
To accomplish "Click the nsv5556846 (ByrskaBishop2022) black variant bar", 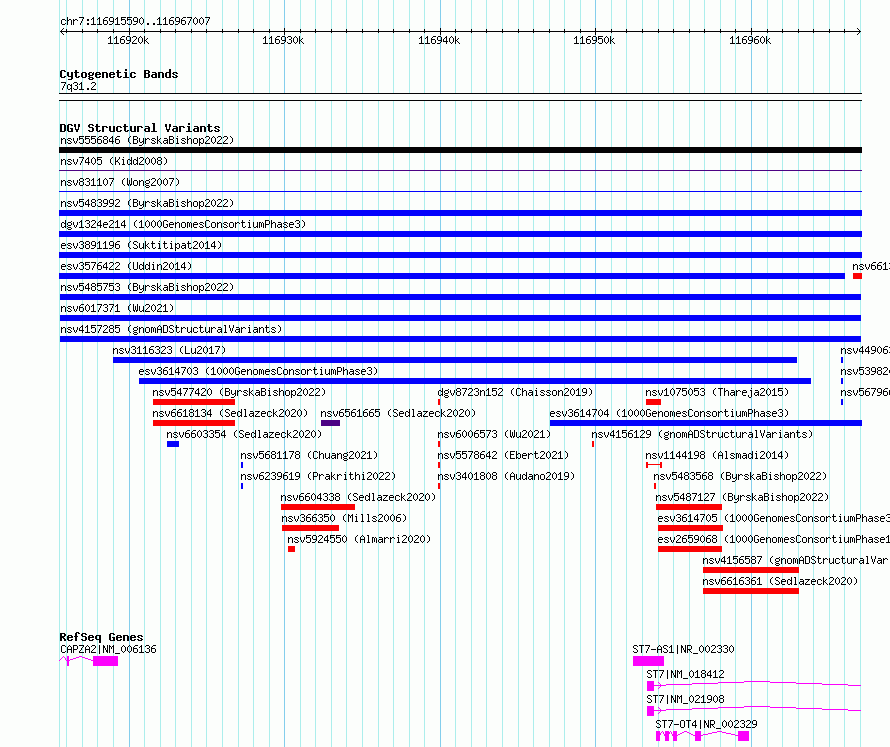I will point(460,150).
